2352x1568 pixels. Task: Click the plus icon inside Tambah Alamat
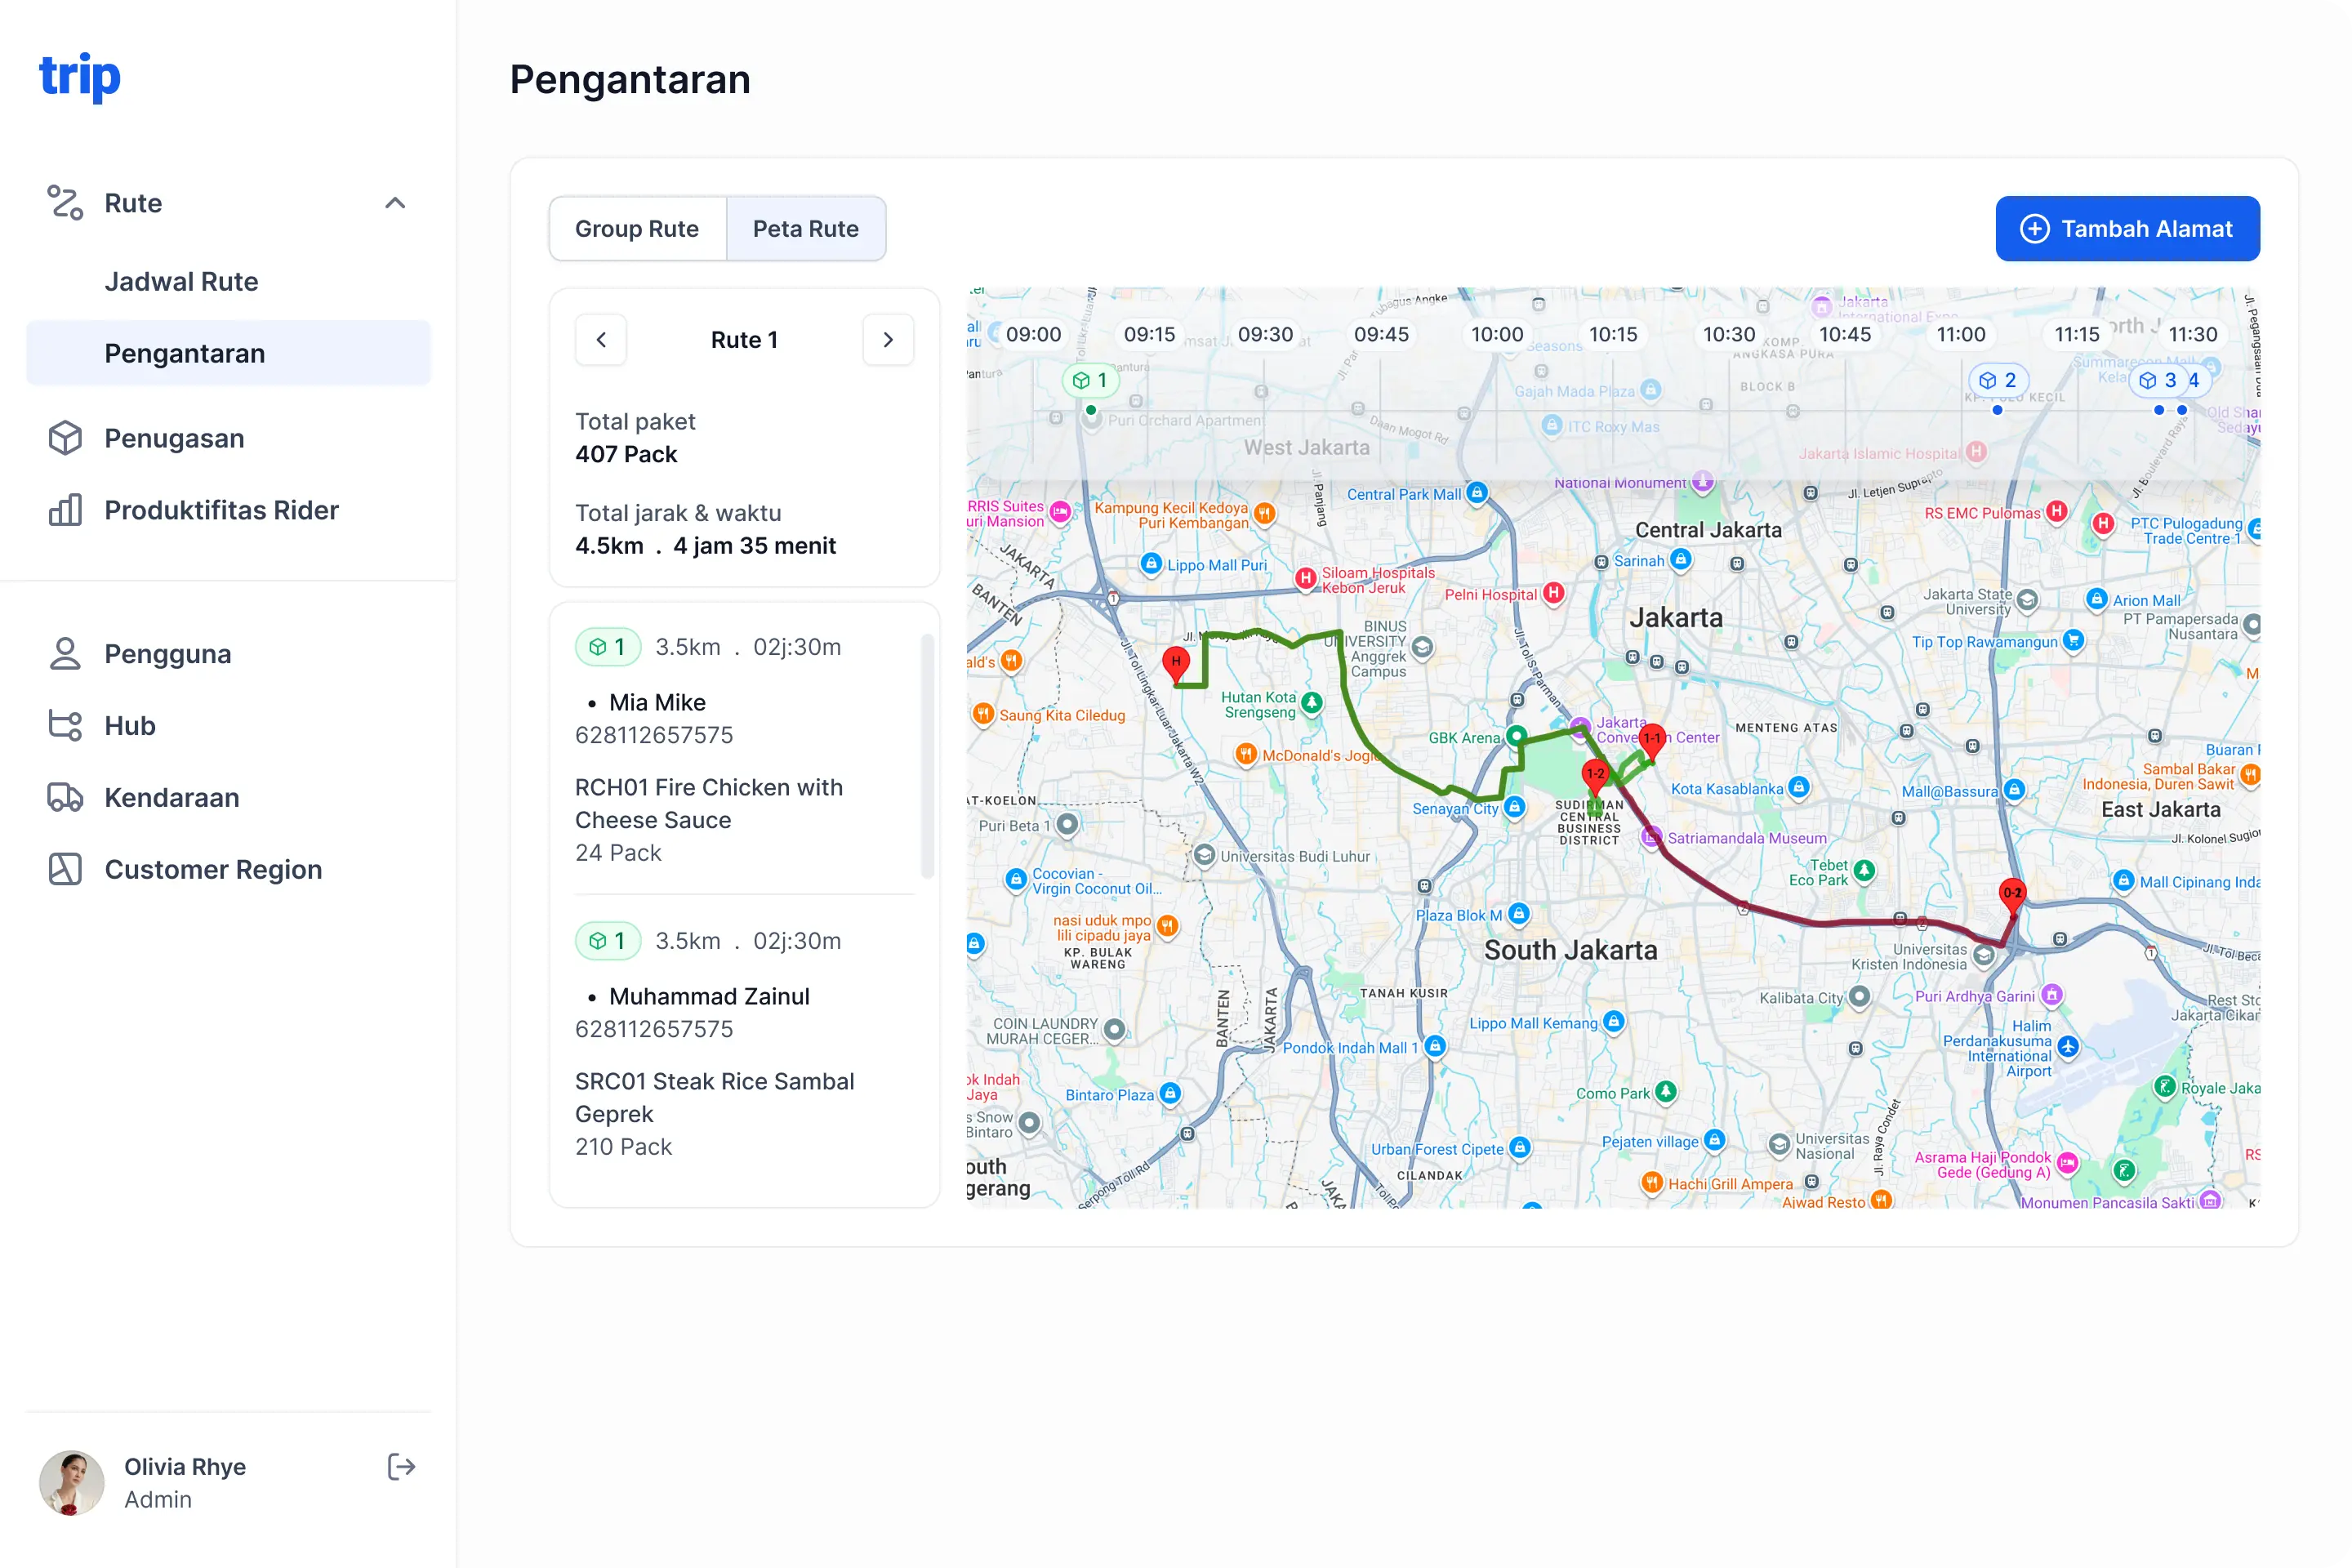[2035, 229]
